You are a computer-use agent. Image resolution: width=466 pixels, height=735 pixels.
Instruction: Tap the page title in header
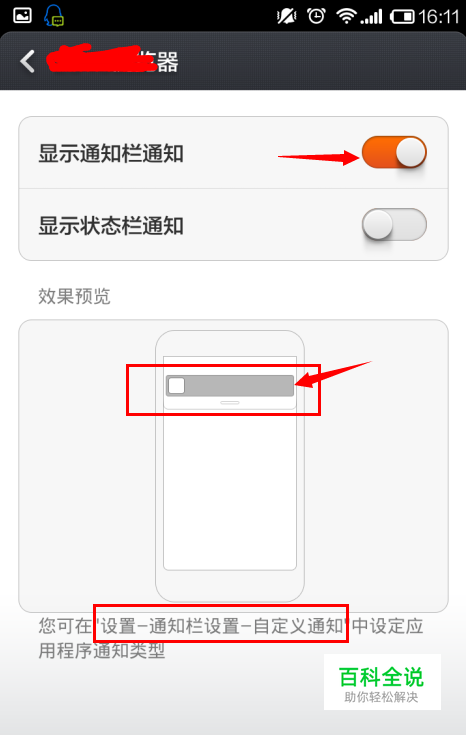click(113, 61)
